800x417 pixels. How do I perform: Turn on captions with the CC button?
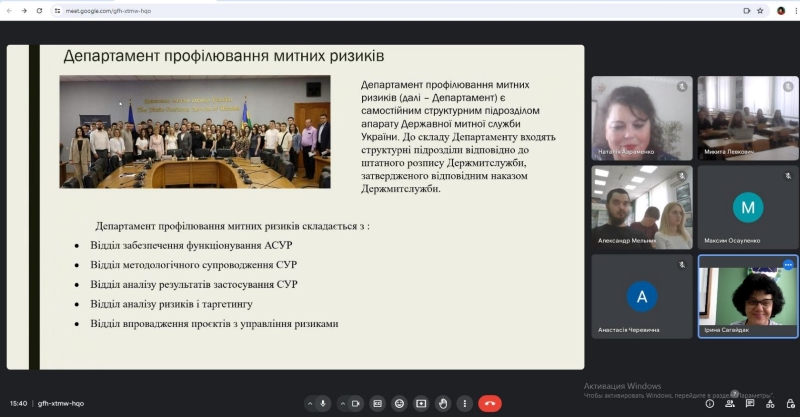(x=378, y=404)
